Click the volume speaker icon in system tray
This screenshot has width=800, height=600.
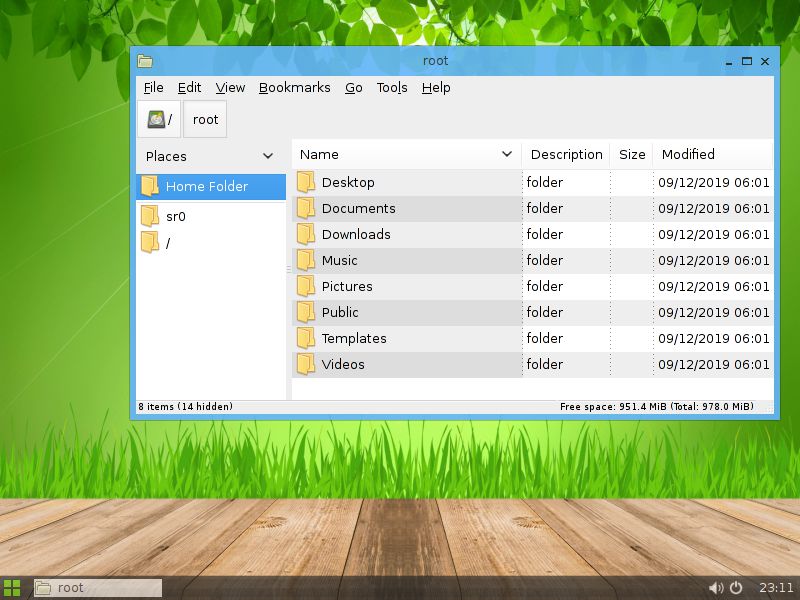coord(716,587)
